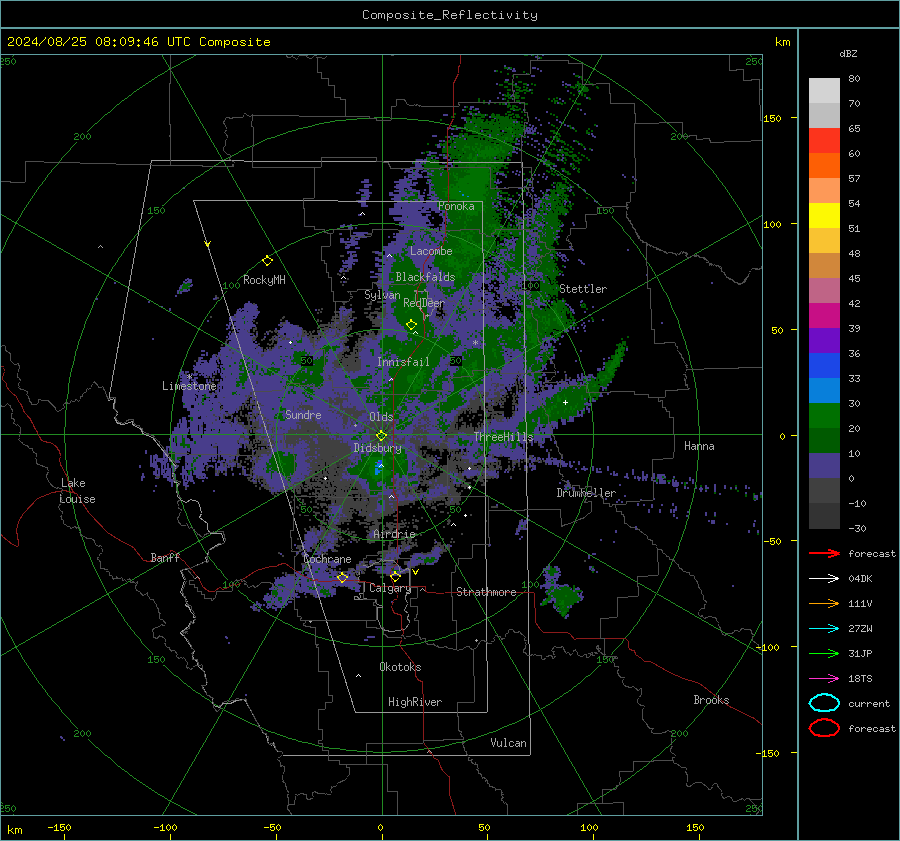This screenshot has height=841, width=900.
Task: Click the yellow diamond marker near RockyMH
Action: coord(267,261)
